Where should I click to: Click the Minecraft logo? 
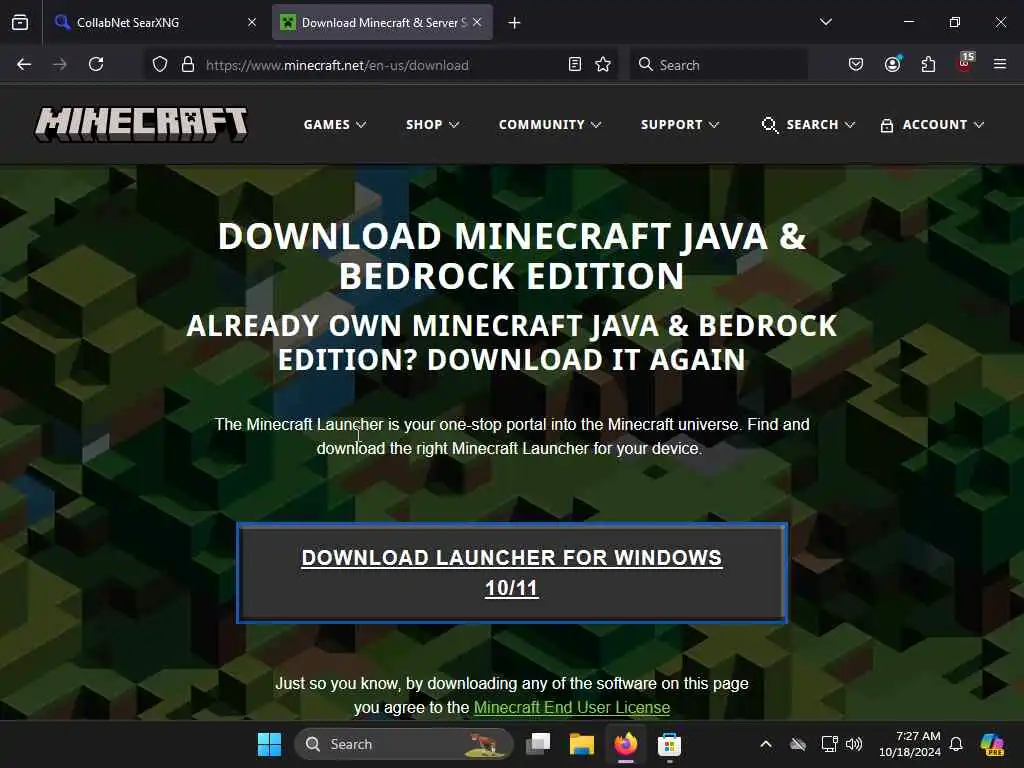point(141,124)
